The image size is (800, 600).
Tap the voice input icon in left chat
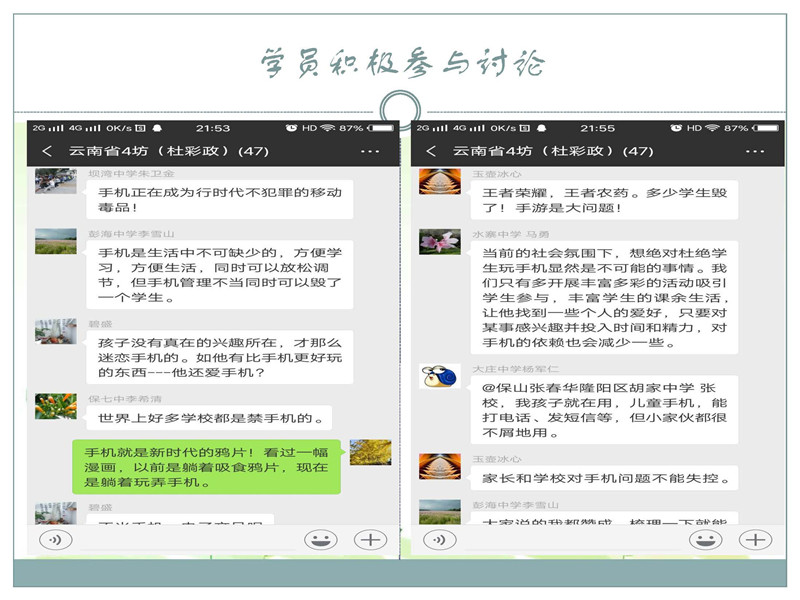[55, 540]
